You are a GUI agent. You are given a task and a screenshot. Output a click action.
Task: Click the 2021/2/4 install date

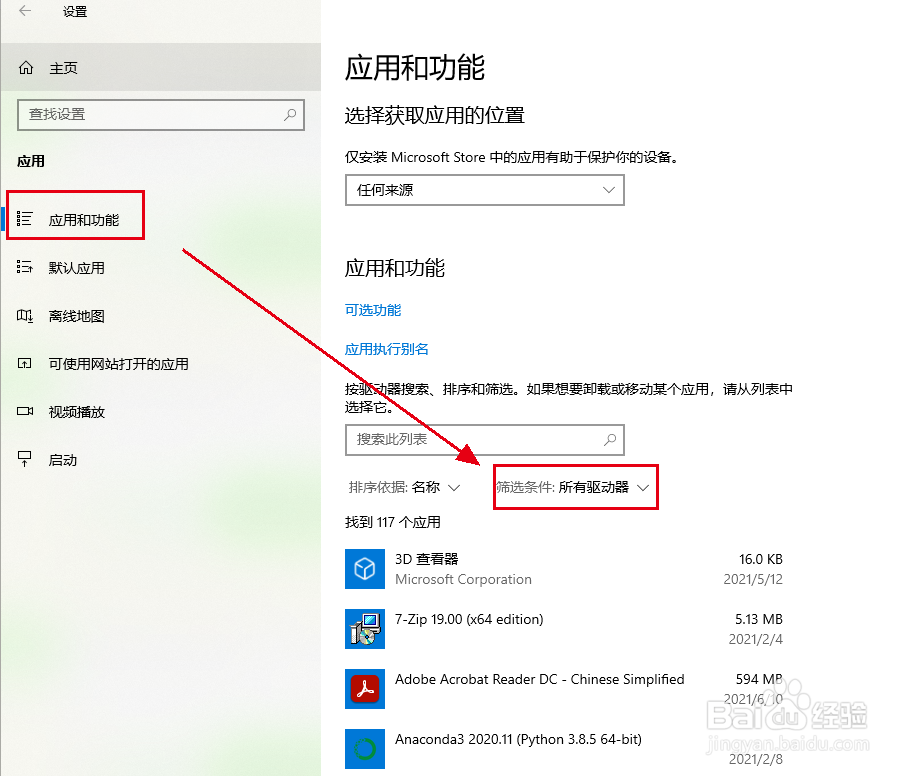coord(756,639)
